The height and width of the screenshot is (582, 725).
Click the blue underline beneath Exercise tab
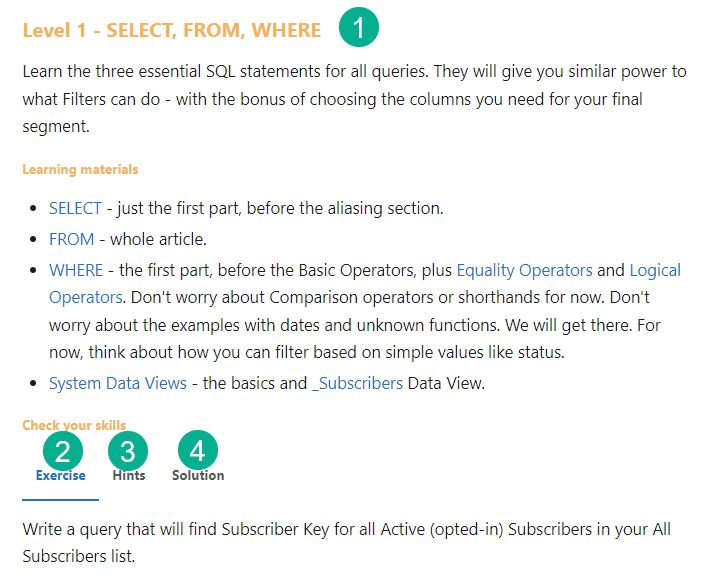click(60, 498)
